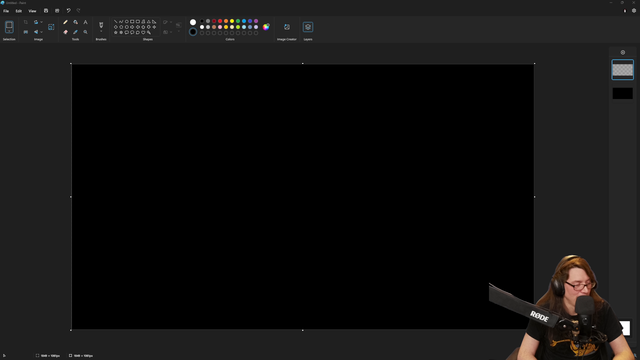Click the Save icon in title bar
Image resolution: width=640 pixels, height=360 pixels.
coord(46,11)
